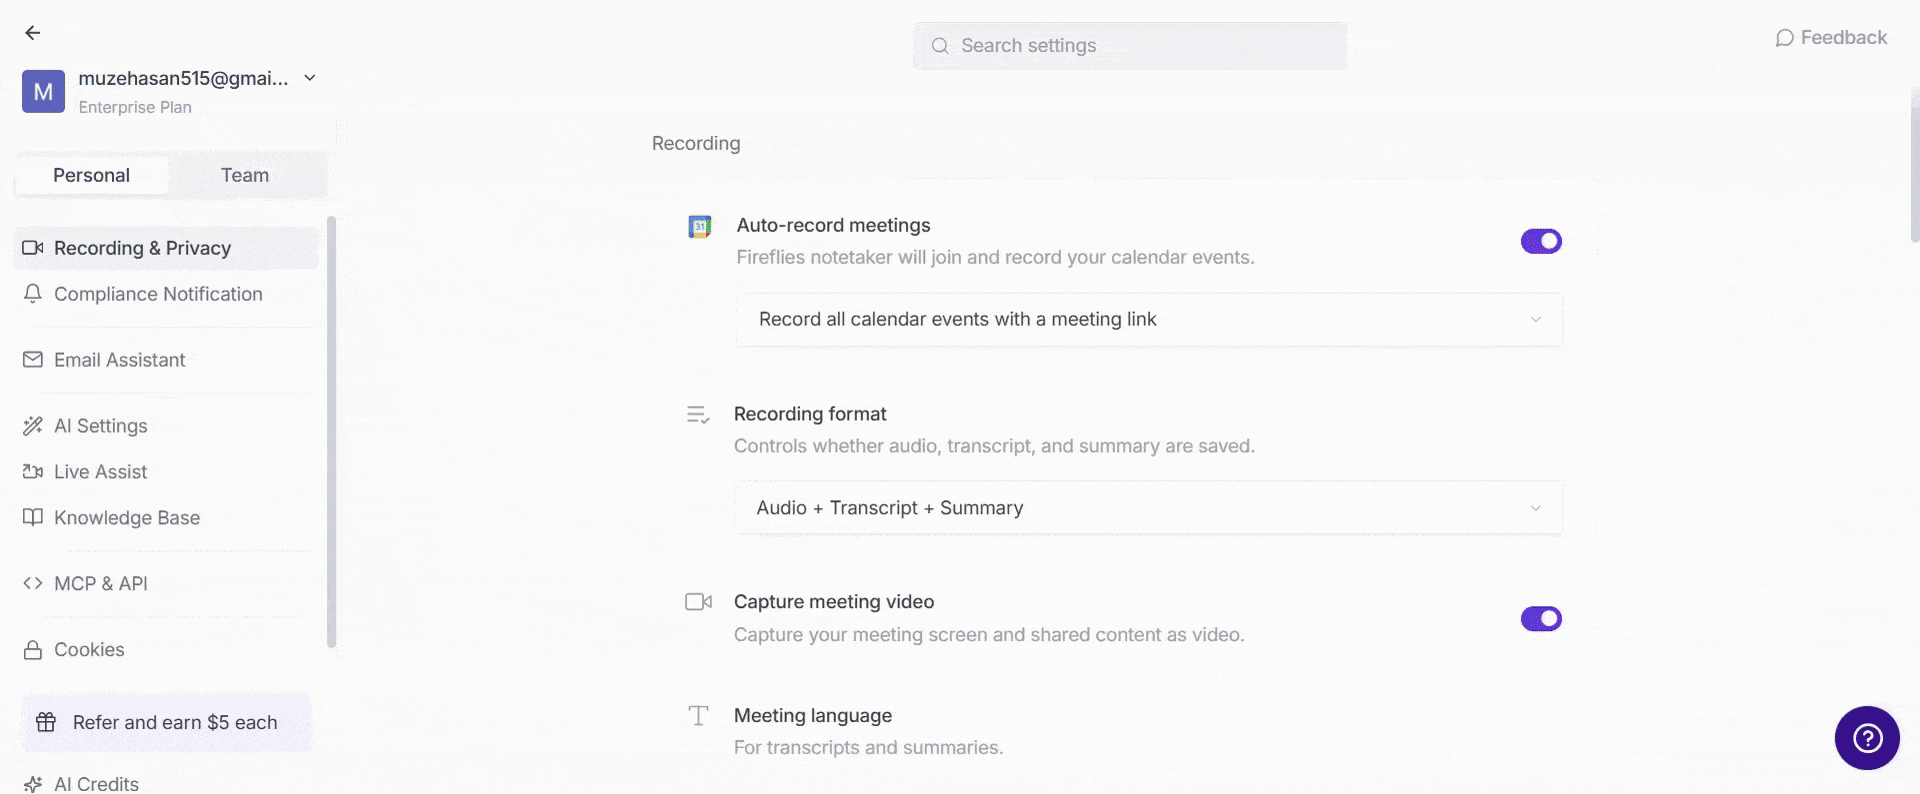Open Recording & Privacy settings
This screenshot has height=794, width=1920.
pyautogui.click(x=166, y=248)
